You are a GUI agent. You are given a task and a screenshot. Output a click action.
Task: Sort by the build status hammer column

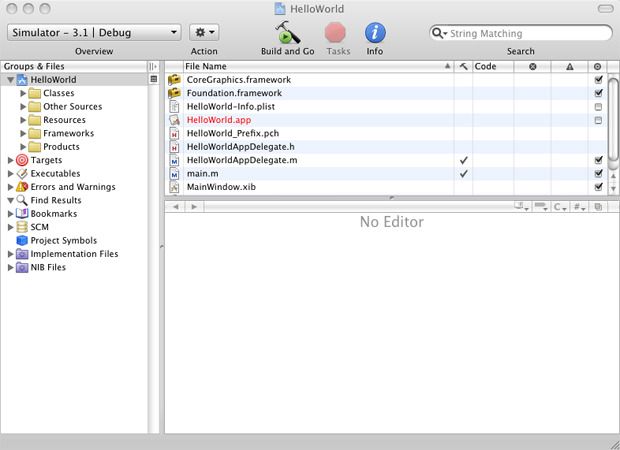click(x=463, y=66)
